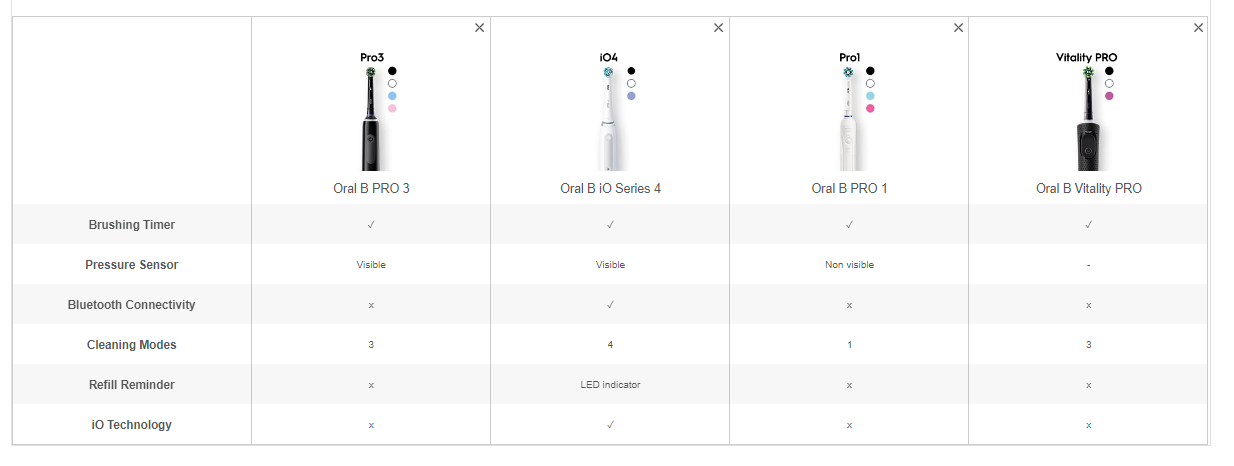Remove Oral B PRO 3 from comparison

(479, 28)
